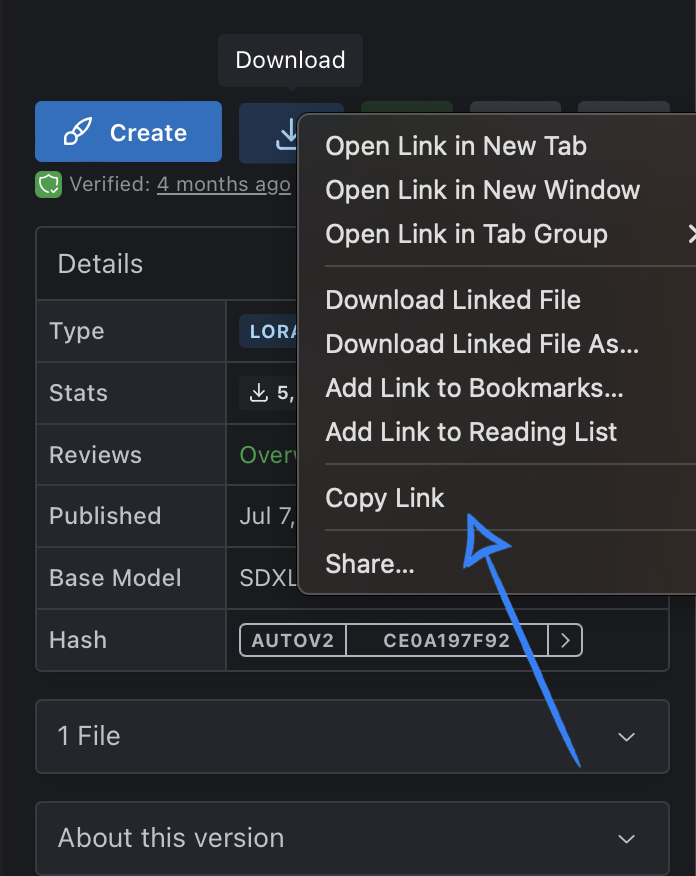Click the downloads count icon in Stats
The image size is (696, 876).
click(x=259, y=393)
